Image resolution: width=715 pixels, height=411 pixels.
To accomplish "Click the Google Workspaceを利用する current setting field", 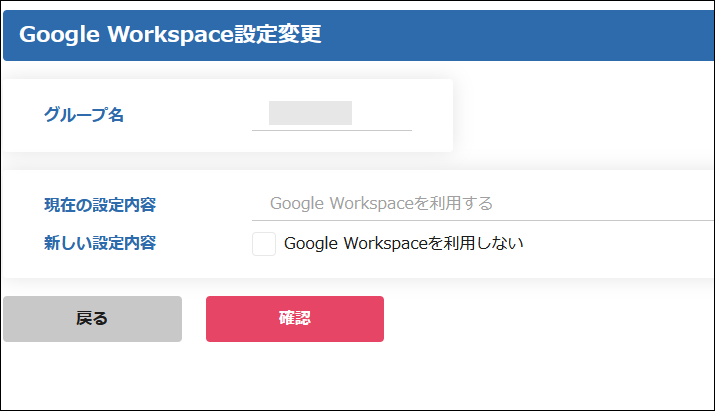I will click(480, 204).
